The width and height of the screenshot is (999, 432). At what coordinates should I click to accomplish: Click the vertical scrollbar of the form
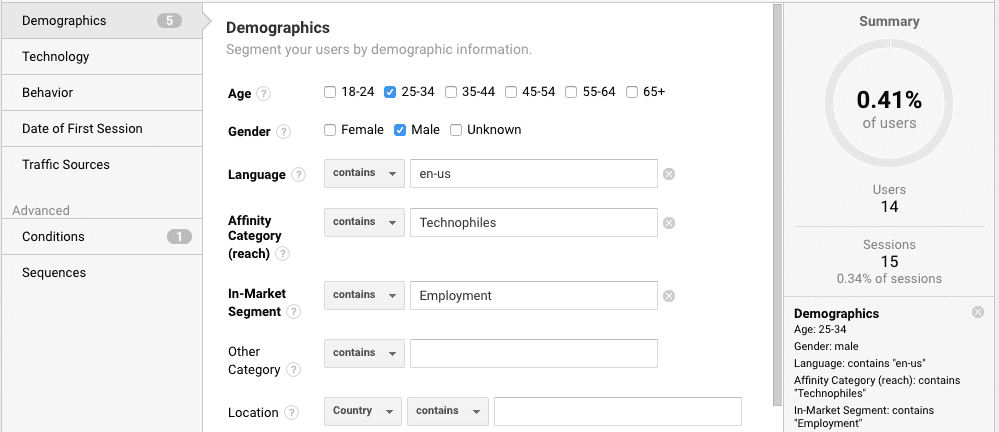[777, 204]
